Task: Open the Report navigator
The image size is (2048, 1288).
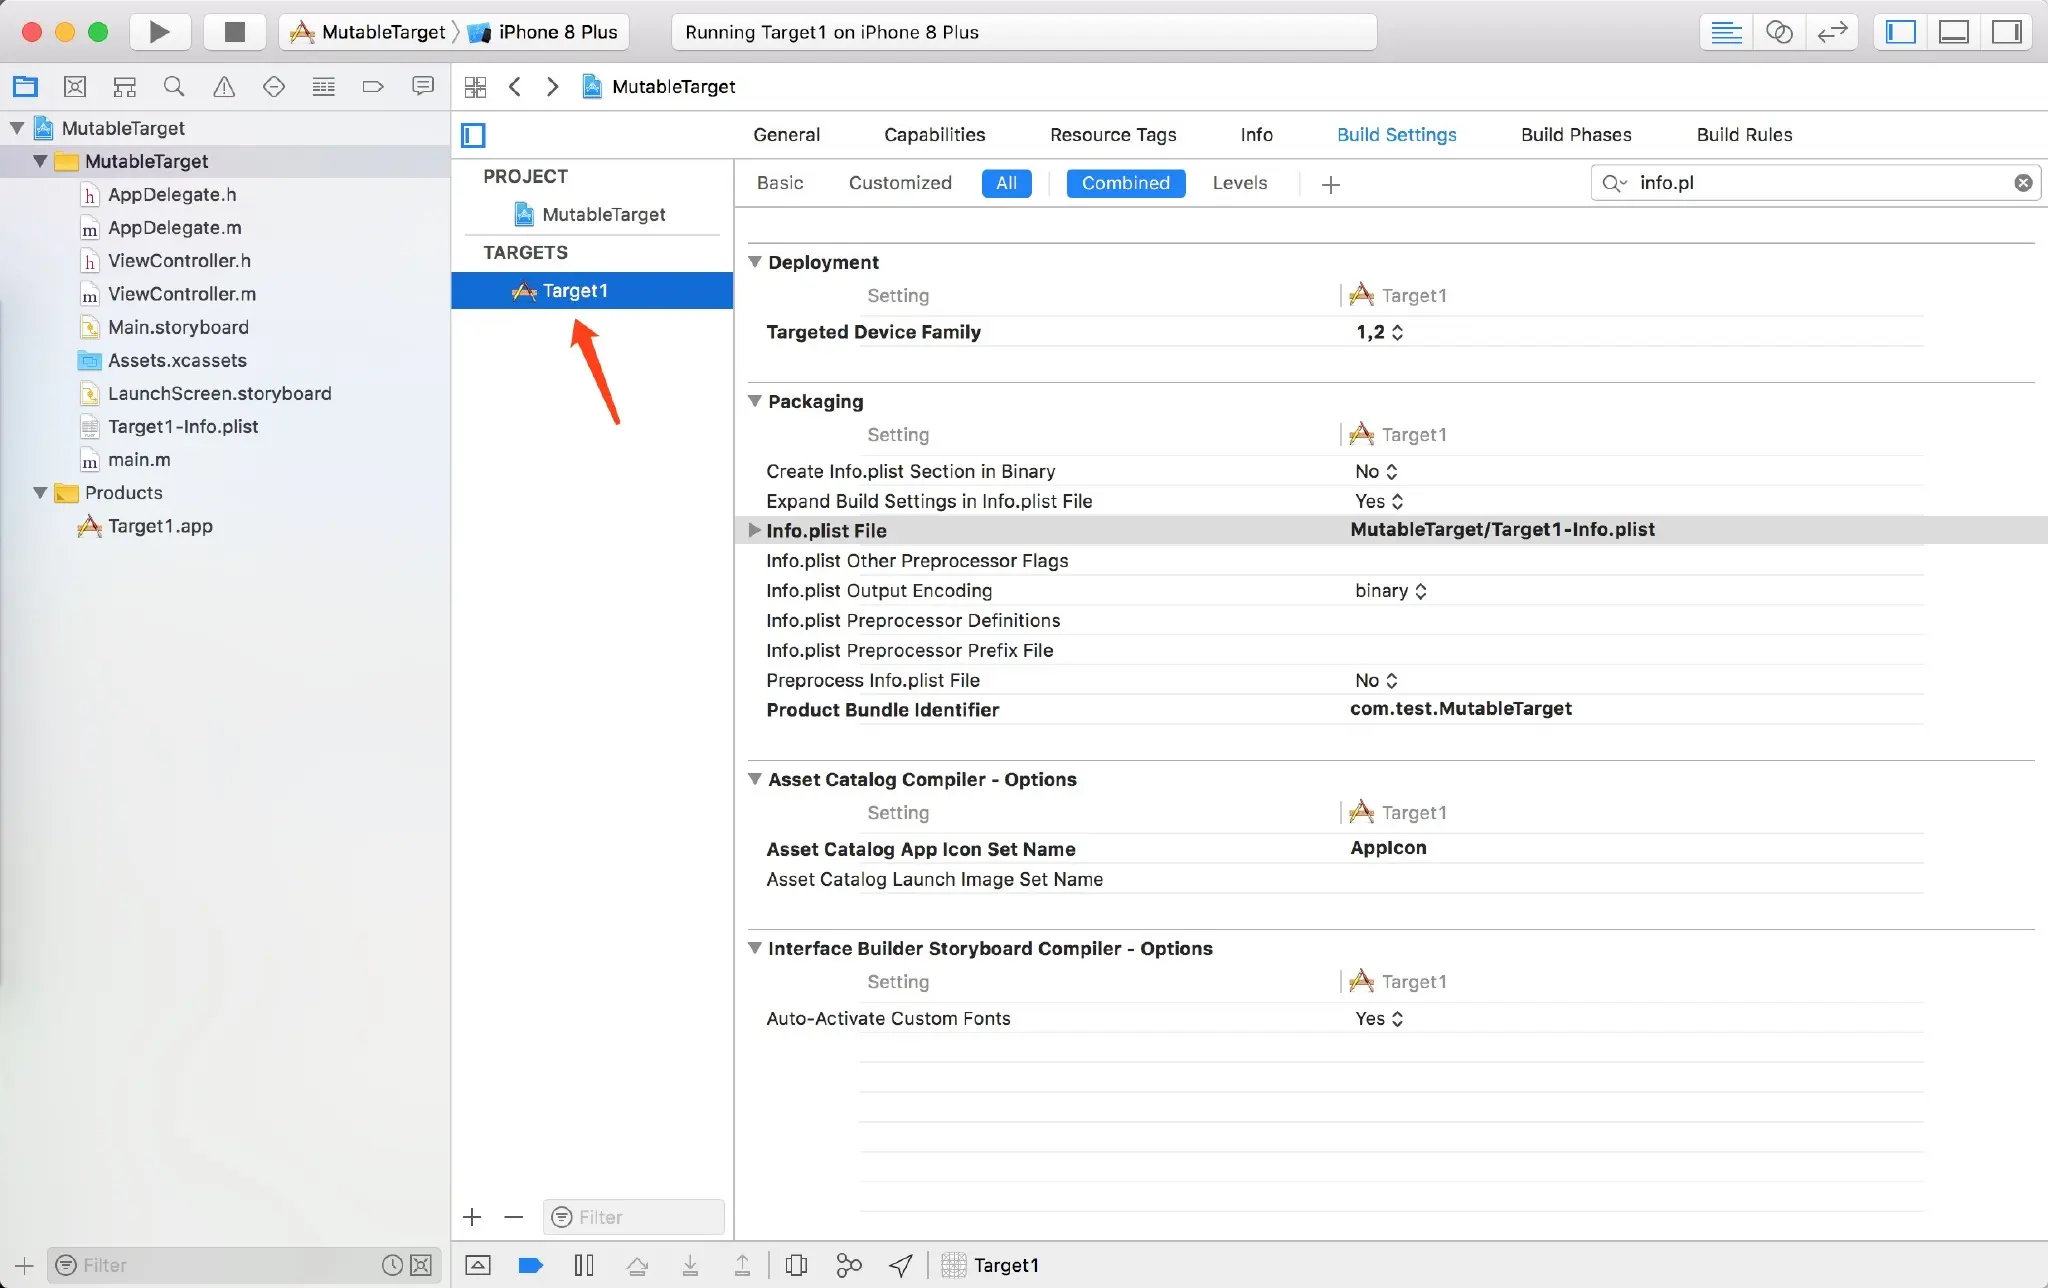Action: [x=423, y=87]
